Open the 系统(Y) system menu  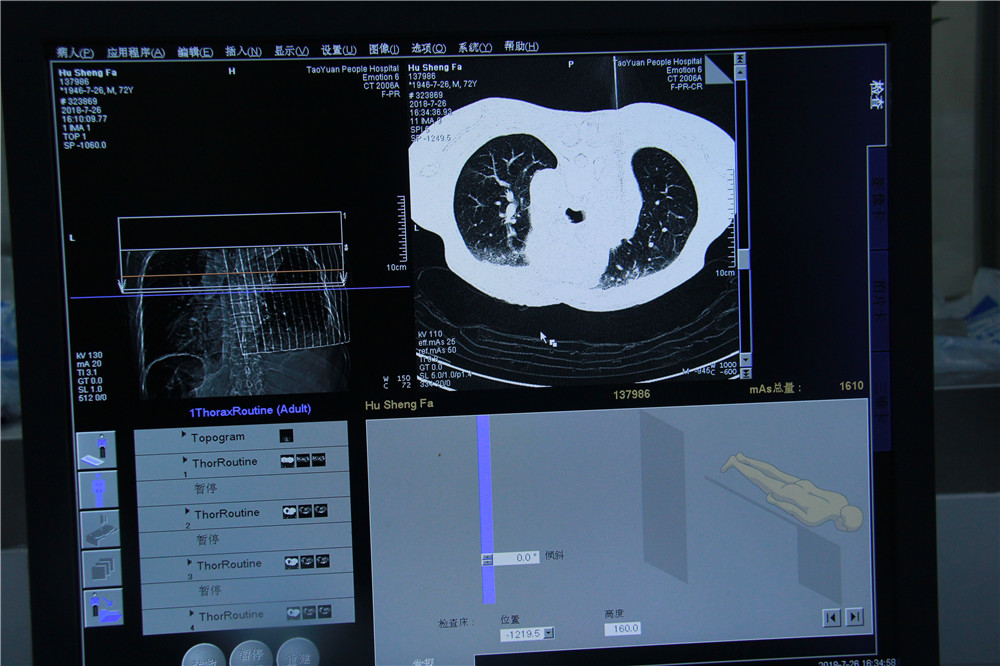(475, 48)
